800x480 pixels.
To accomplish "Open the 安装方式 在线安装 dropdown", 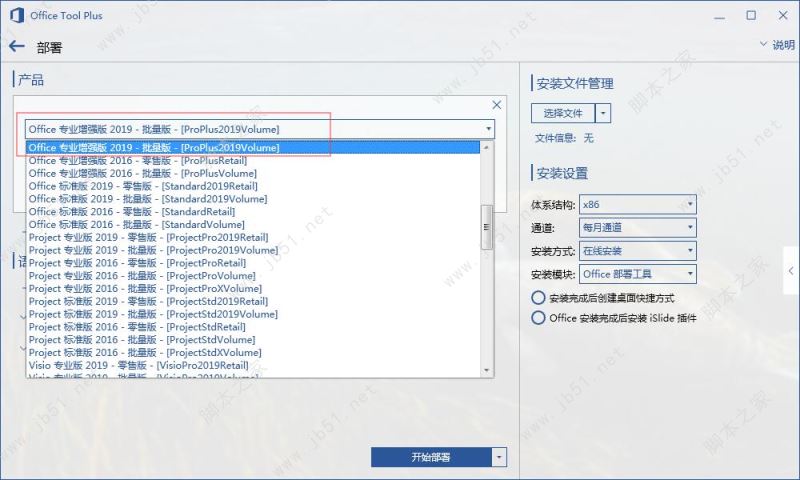I will point(638,251).
